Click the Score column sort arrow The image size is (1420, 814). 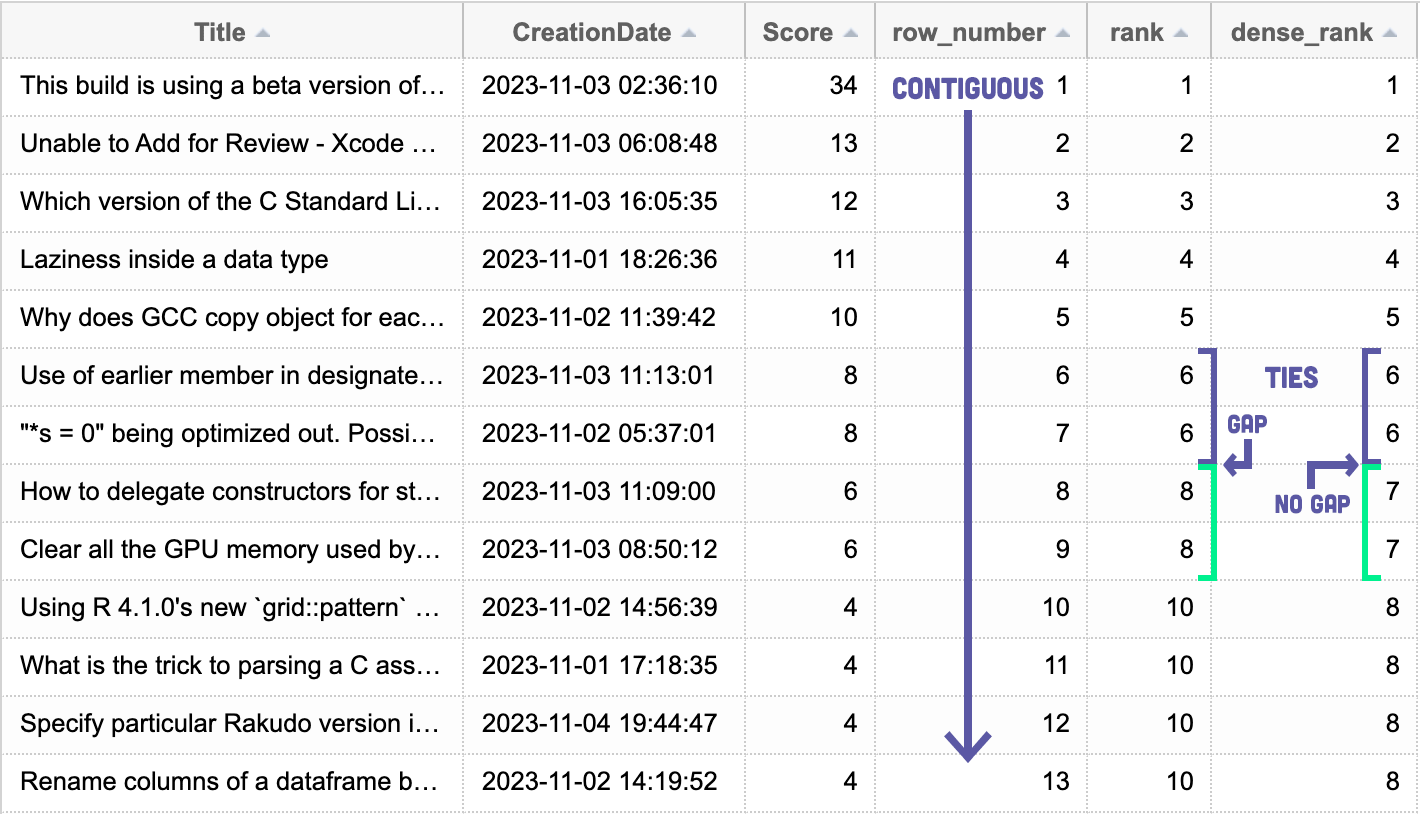point(849,31)
